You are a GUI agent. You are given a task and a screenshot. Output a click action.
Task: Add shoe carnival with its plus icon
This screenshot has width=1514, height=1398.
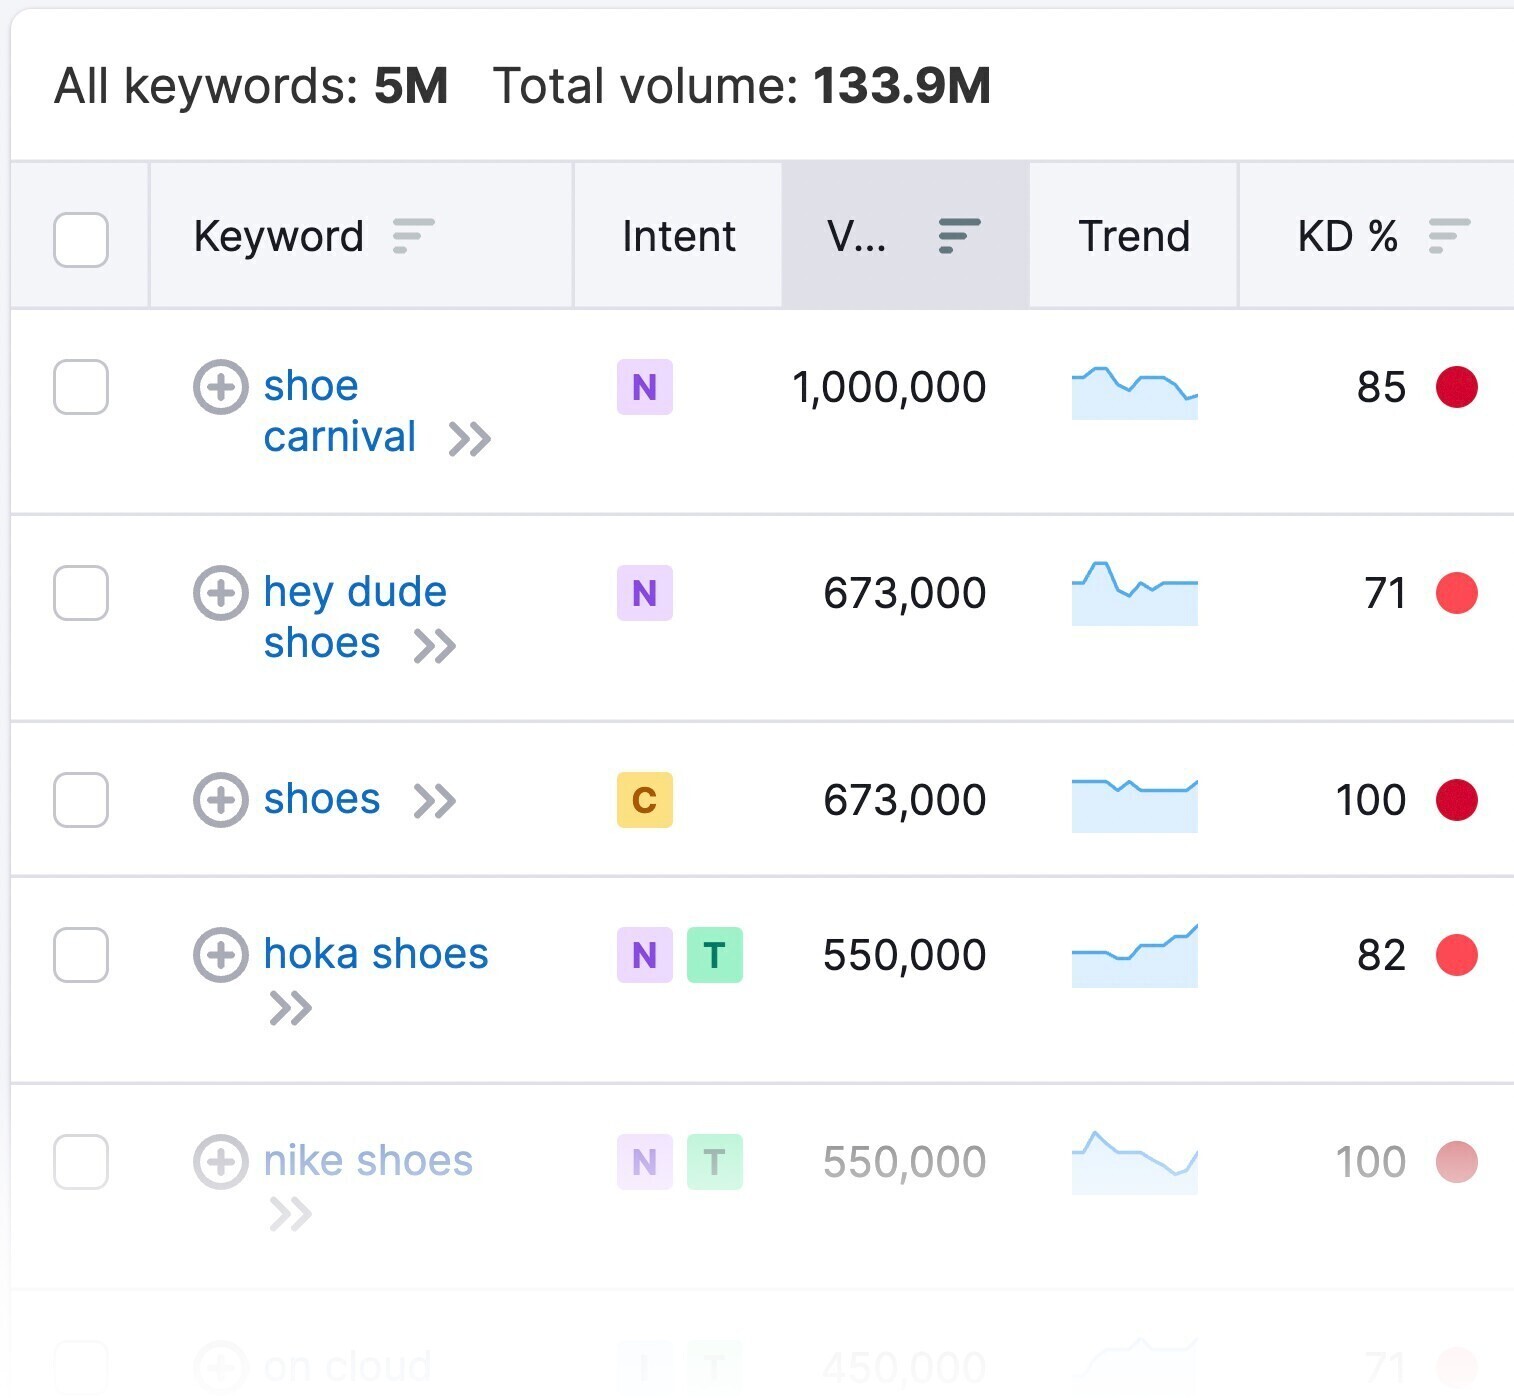click(220, 387)
